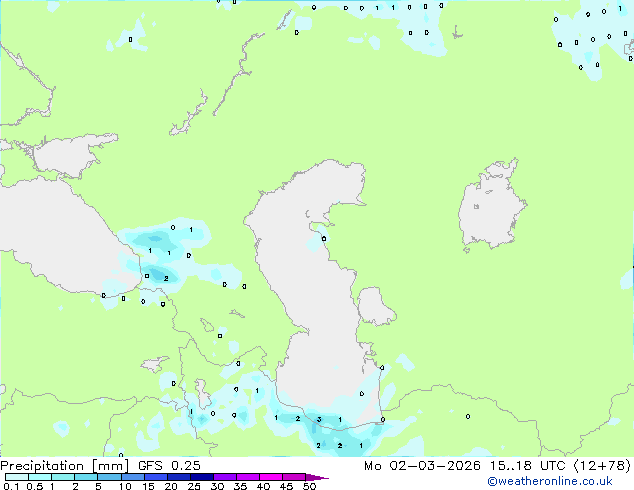This screenshot has height=490, width=634.
Task: Click the '3' precipitation value on the map
Action: 319,420
